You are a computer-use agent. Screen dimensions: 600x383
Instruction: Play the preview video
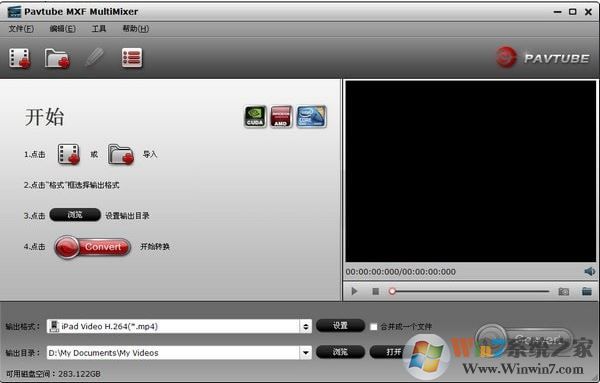354,292
